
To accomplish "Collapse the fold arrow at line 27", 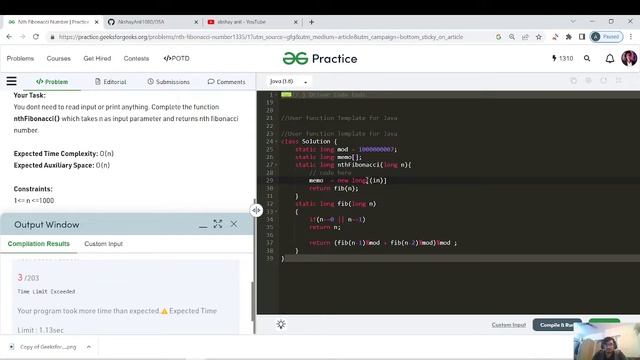I will click(276, 165).
